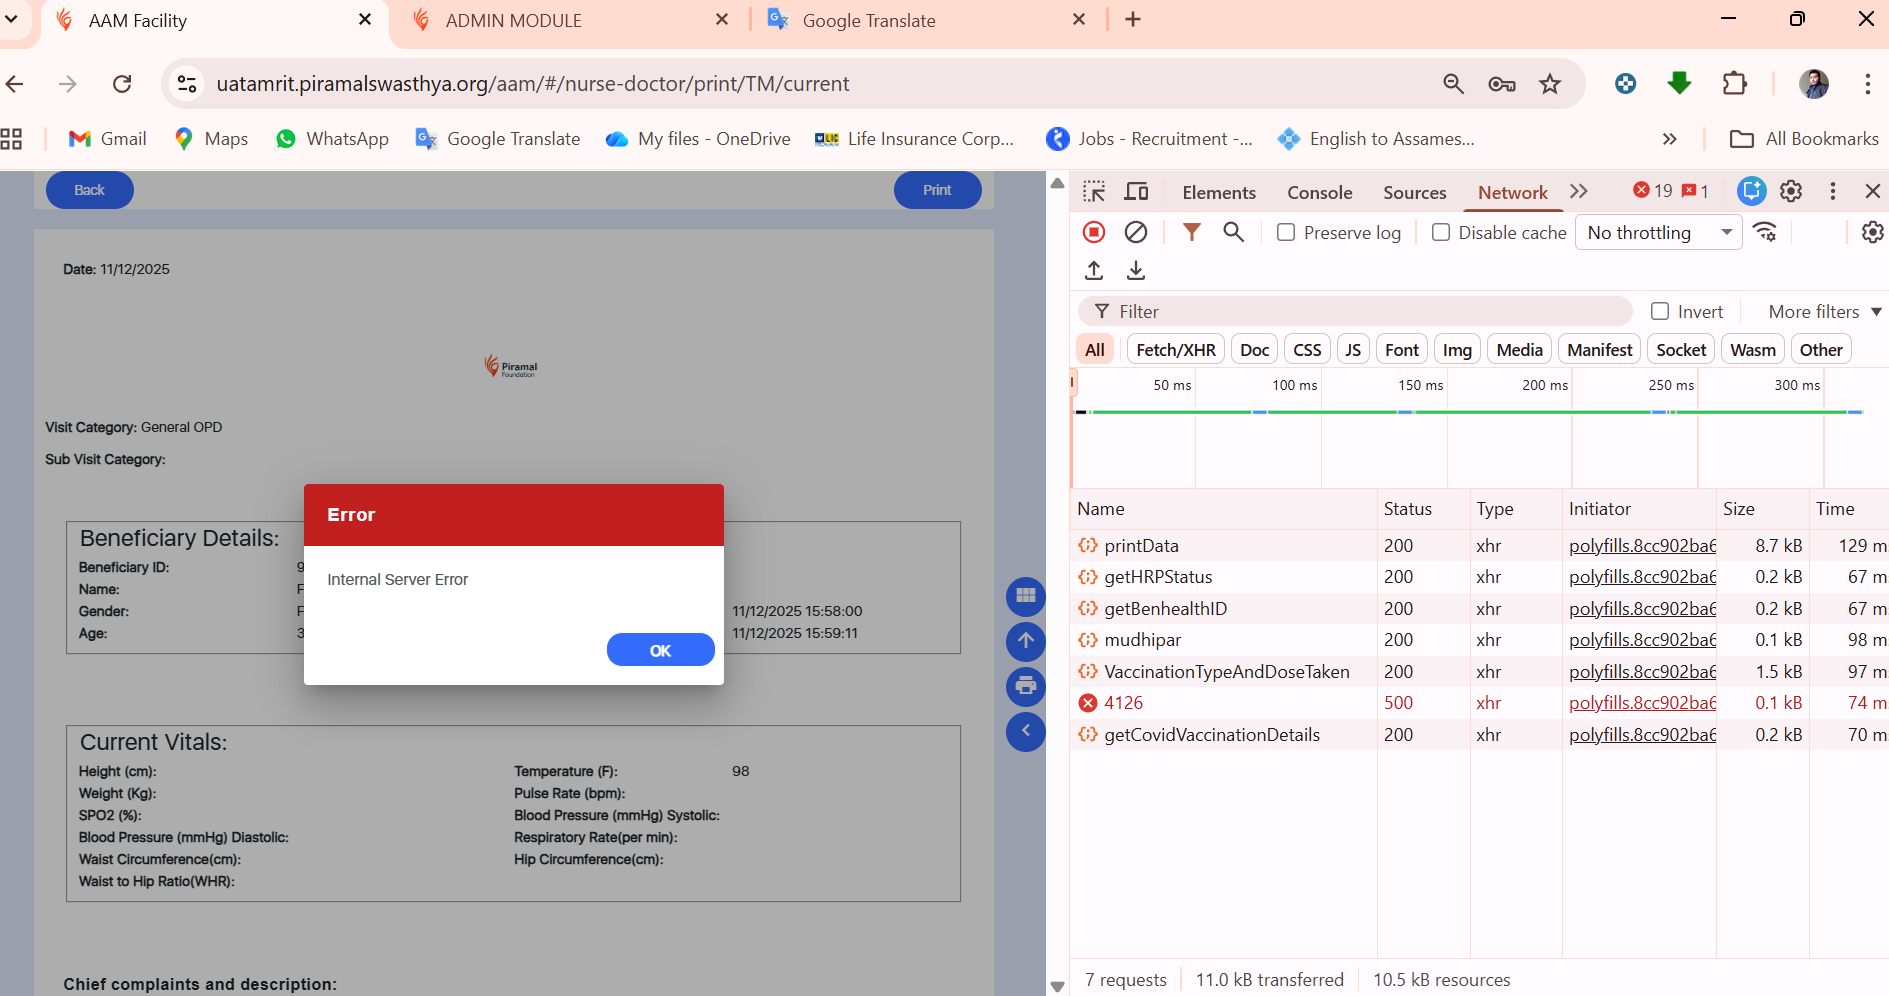1889x996 pixels.
Task: Toggle the device toolbar icon
Action: coord(1137,191)
